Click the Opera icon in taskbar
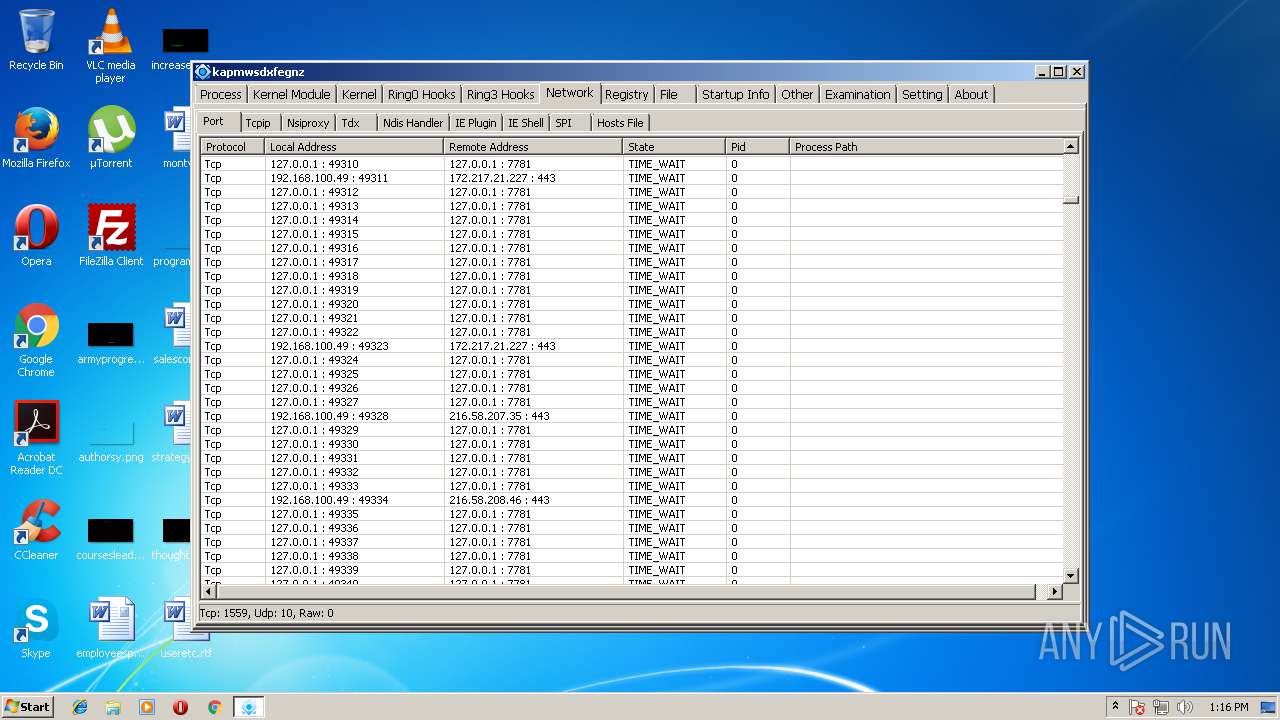The width and height of the screenshot is (1280, 720). tap(180, 707)
